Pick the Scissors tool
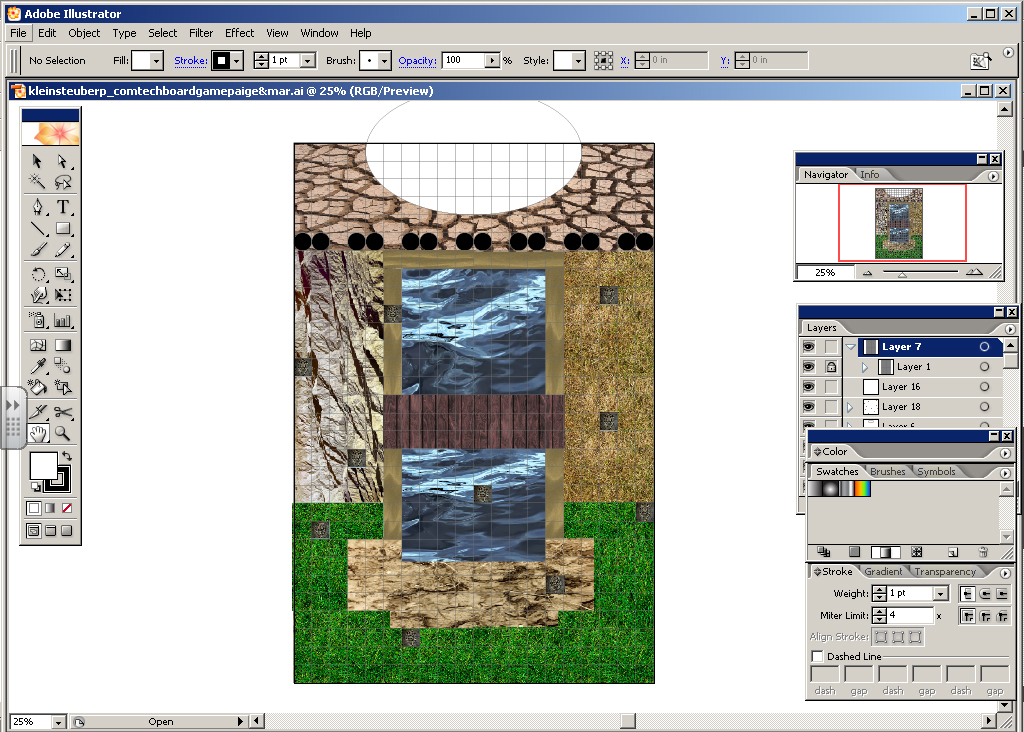 click(63, 411)
